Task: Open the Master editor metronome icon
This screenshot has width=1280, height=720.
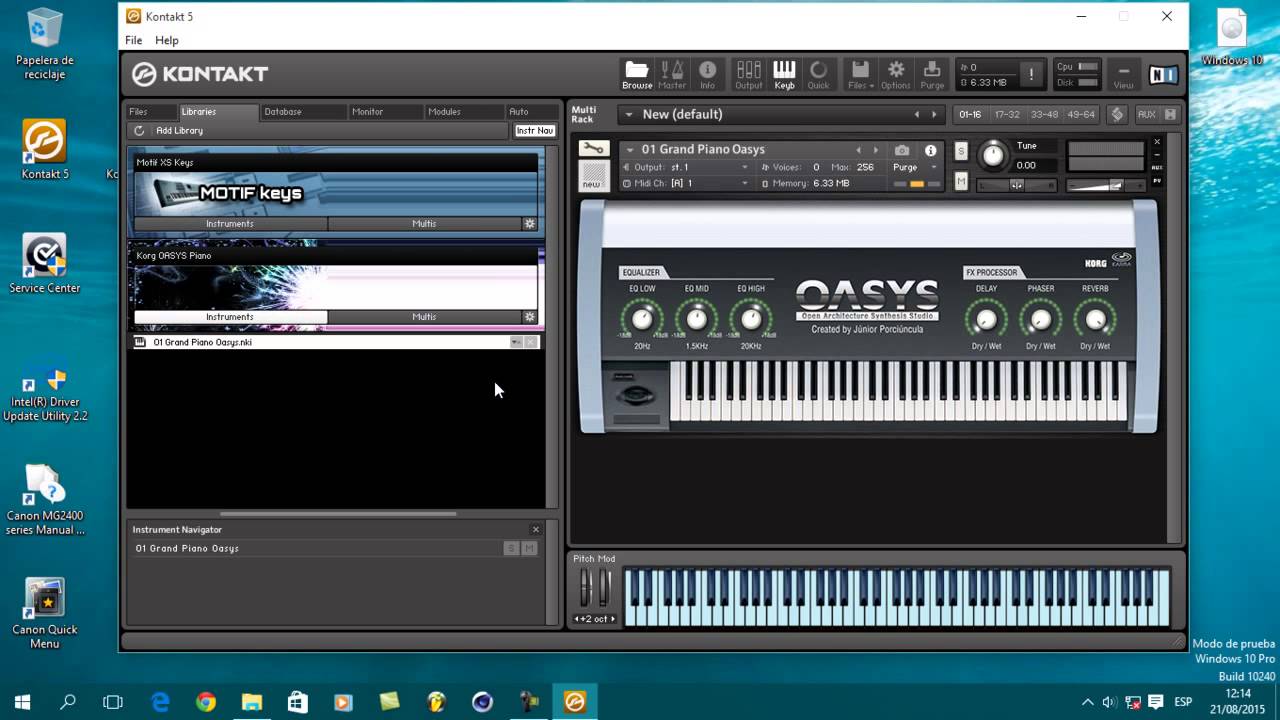Action: coord(672,74)
